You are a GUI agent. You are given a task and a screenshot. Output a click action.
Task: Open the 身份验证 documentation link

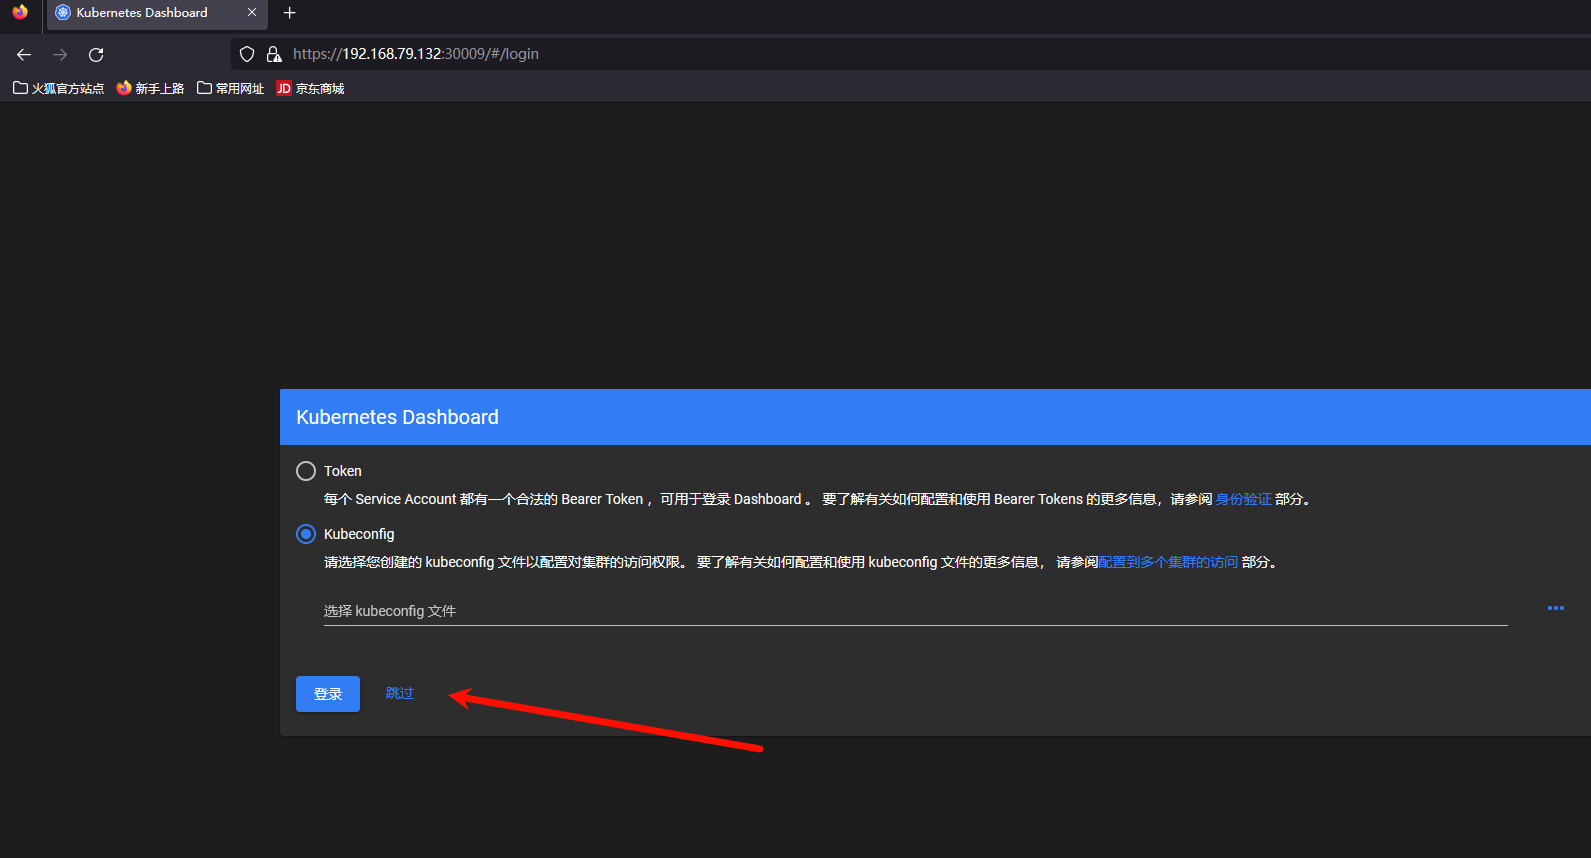(1243, 499)
